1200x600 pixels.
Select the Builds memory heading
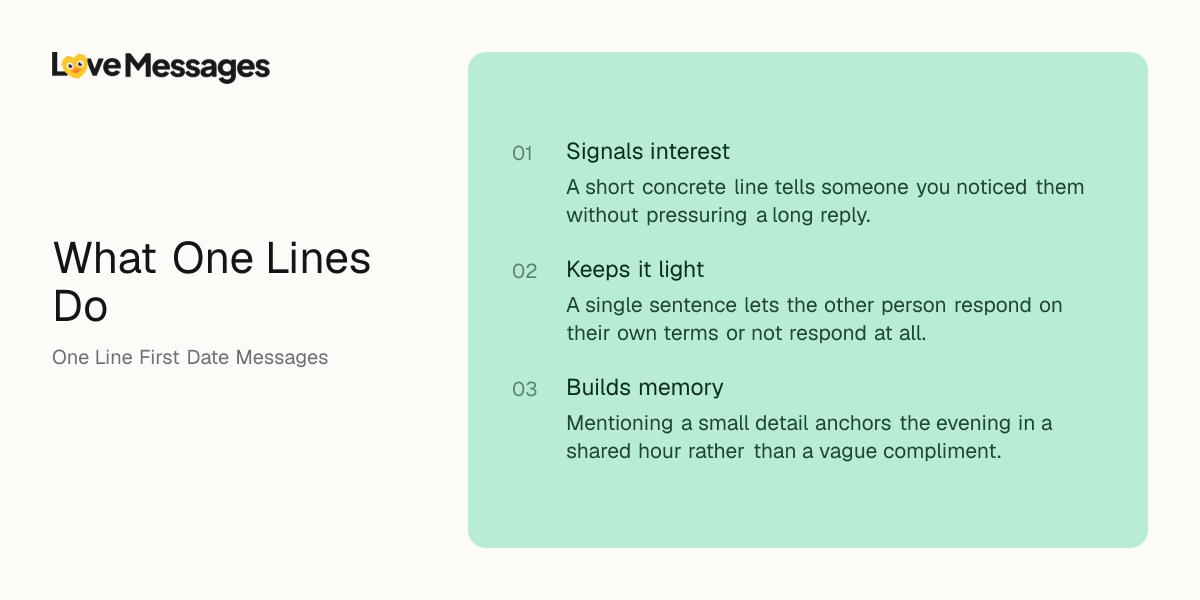pyautogui.click(x=645, y=388)
